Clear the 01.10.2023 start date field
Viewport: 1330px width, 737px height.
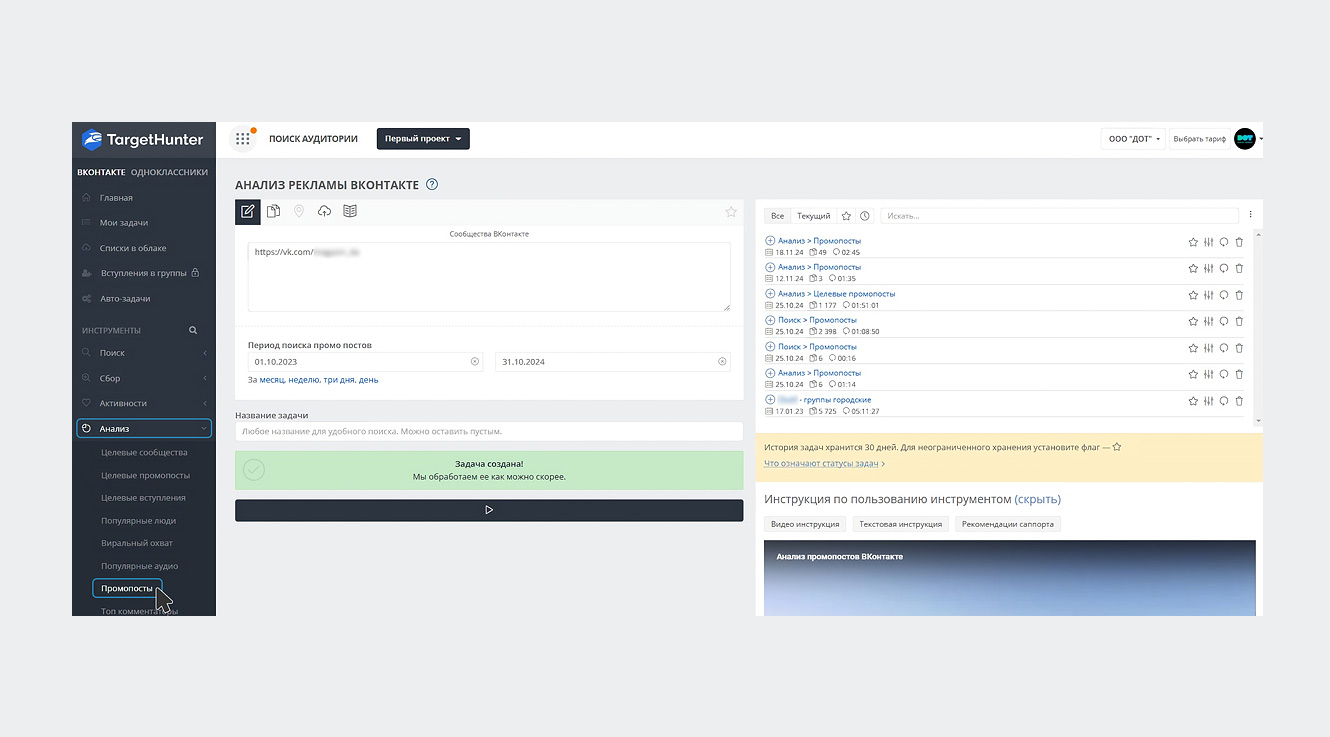(x=475, y=362)
